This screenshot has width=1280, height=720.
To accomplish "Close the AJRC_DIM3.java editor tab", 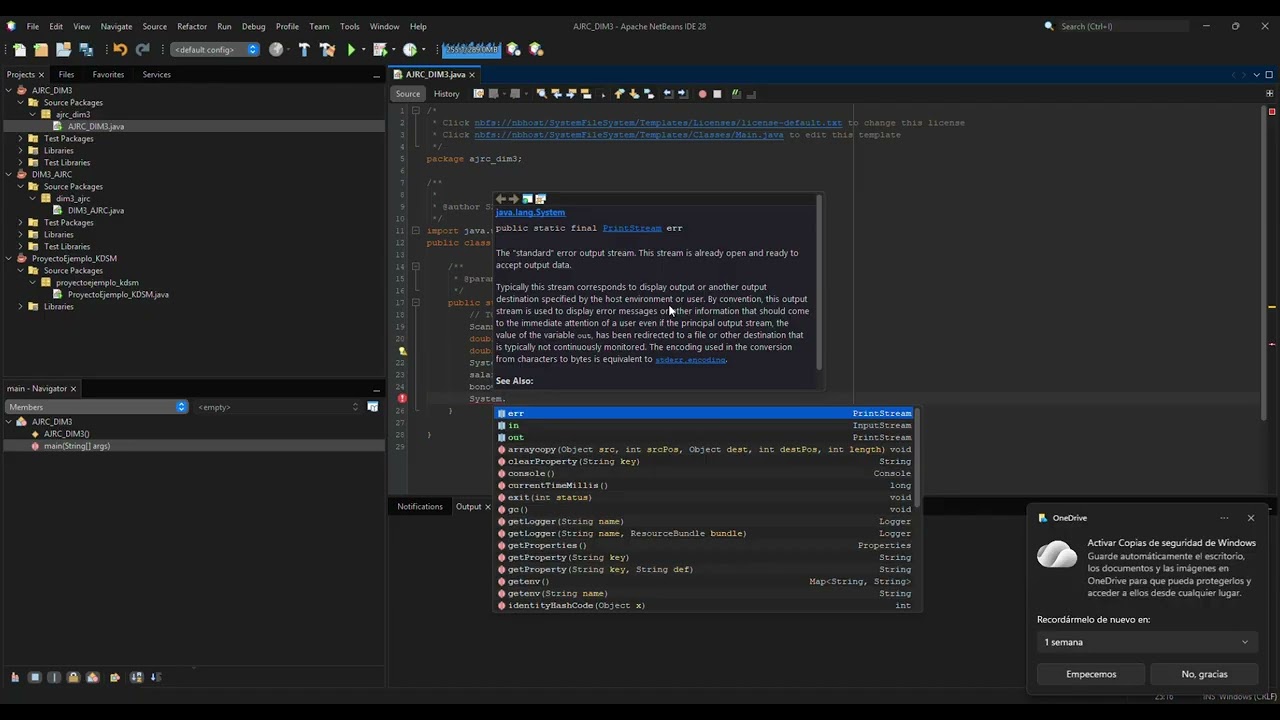I will click(472, 75).
